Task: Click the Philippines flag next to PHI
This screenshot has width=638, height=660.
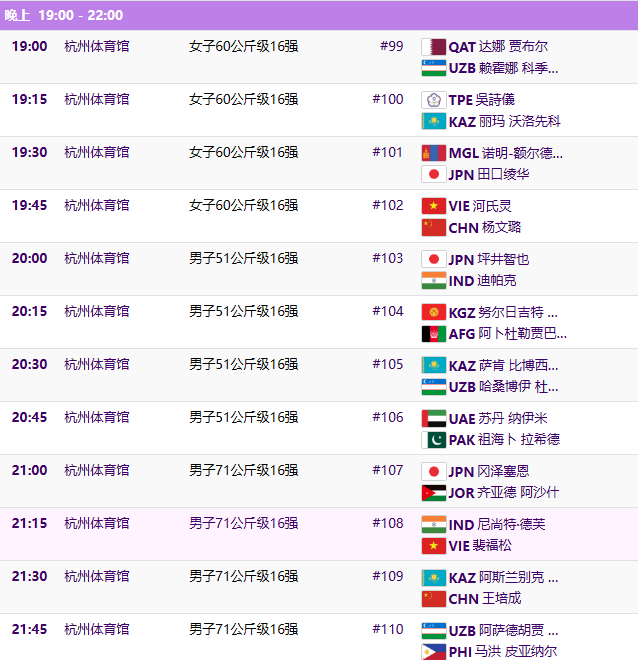Action: tap(433, 652)
